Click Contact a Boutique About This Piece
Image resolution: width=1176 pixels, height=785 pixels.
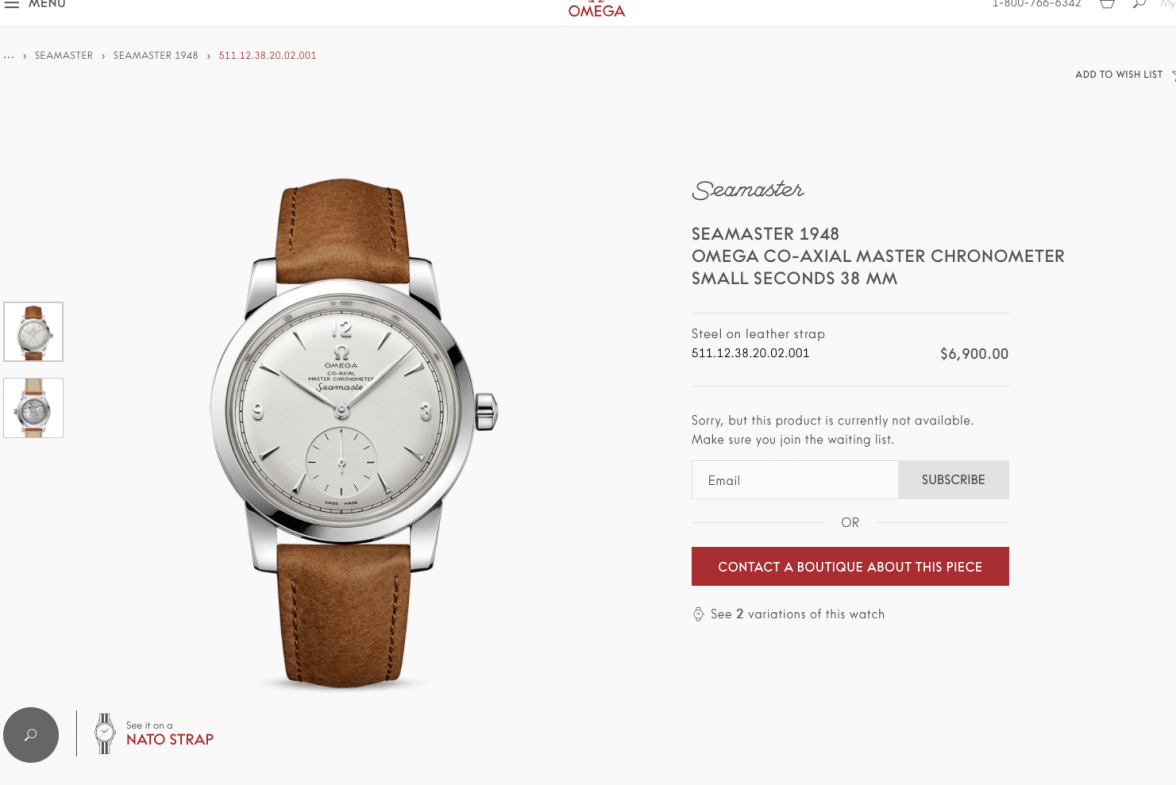[850, 567]
